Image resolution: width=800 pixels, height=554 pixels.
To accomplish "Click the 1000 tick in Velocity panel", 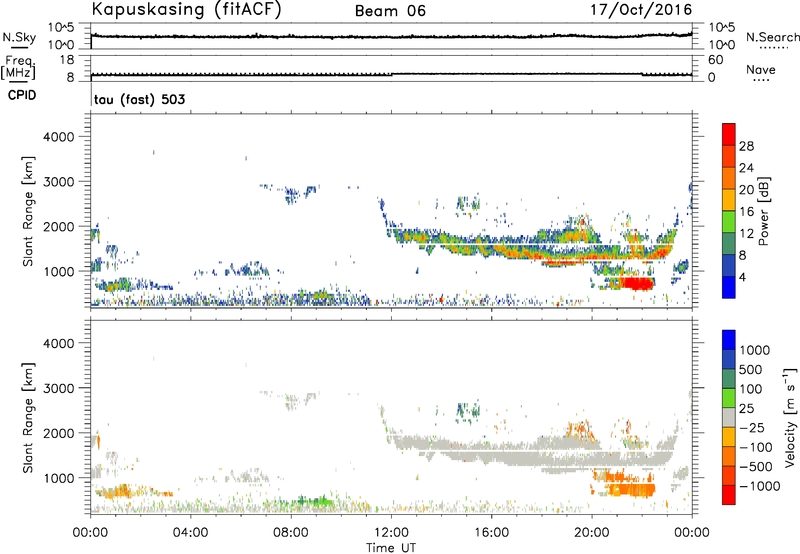I will click(x=58, y=478).
